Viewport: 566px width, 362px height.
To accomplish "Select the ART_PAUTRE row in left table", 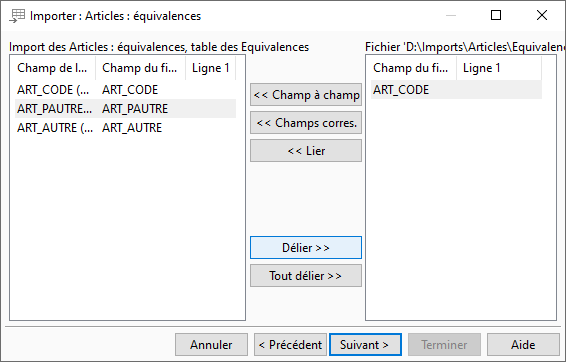I will [125, 109].
